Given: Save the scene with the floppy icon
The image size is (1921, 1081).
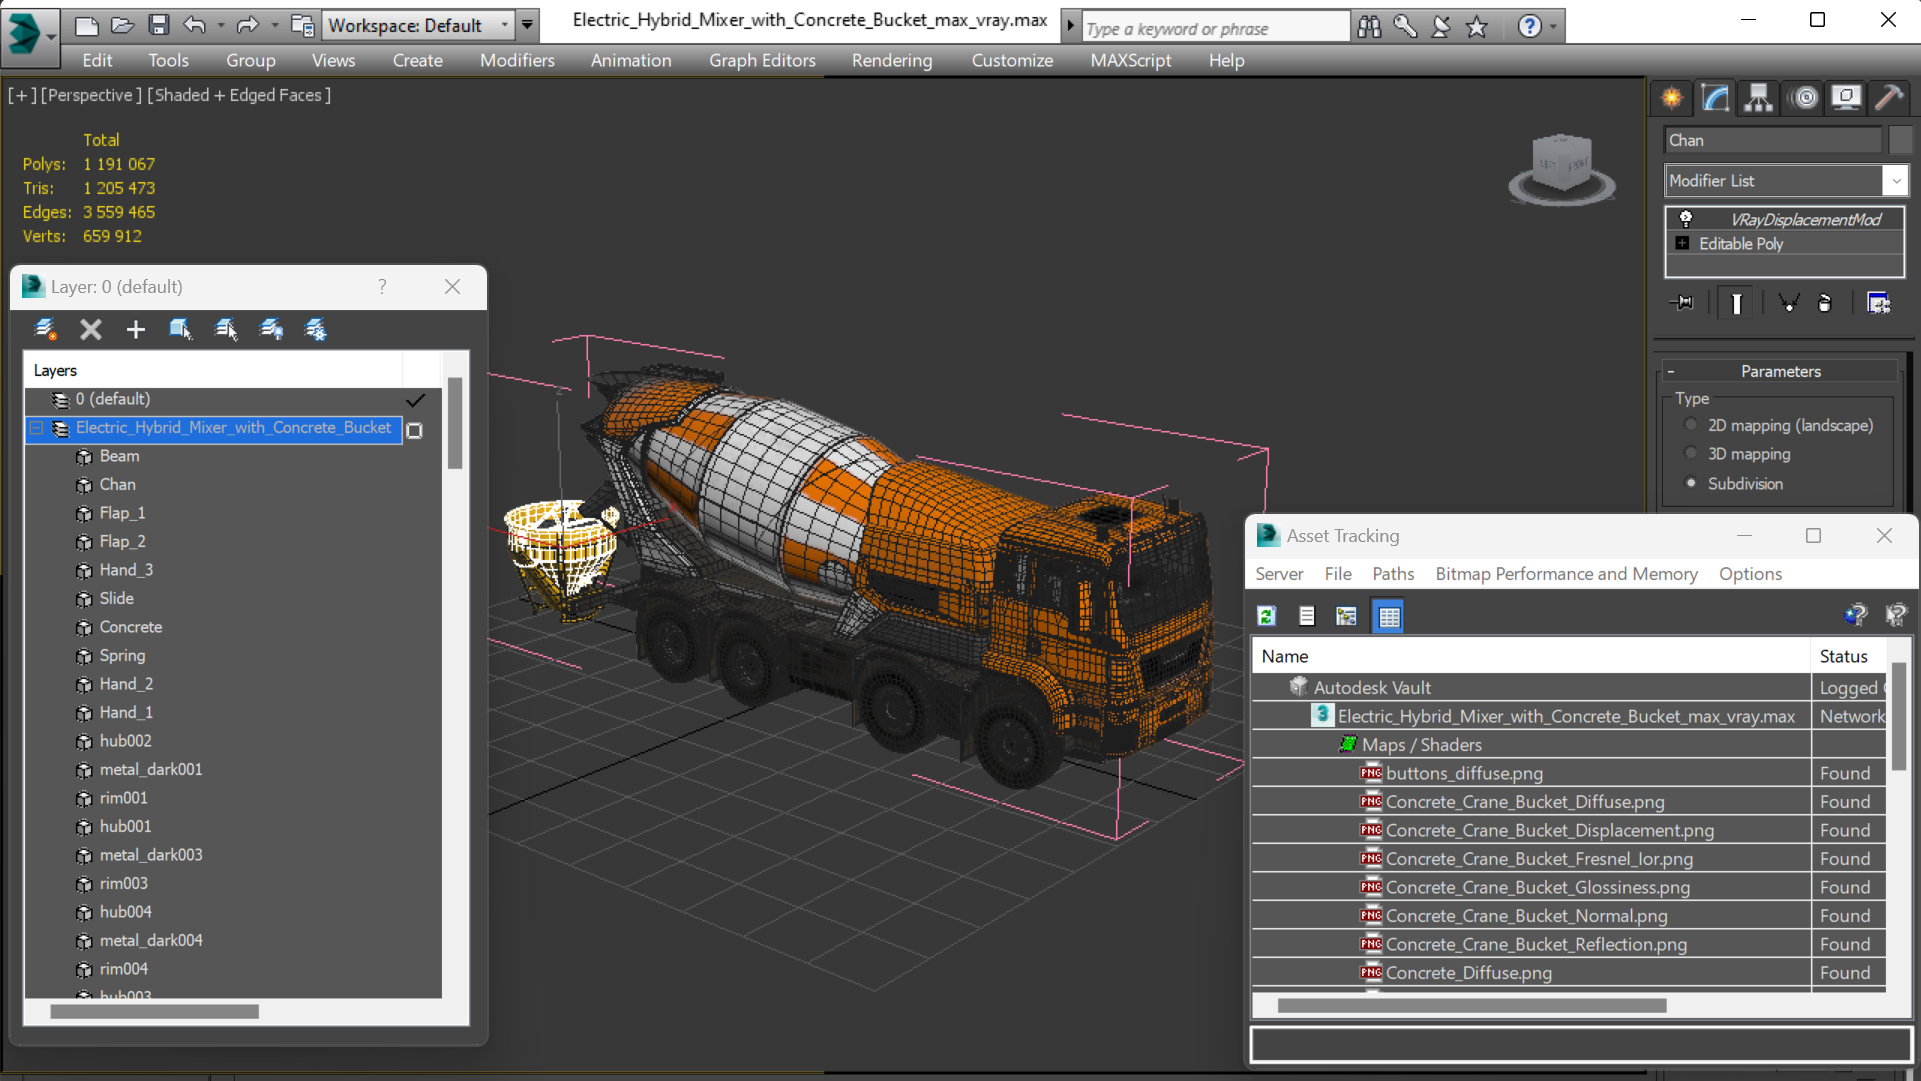Looking at the screenshot, I should click(x=158, y=25).
